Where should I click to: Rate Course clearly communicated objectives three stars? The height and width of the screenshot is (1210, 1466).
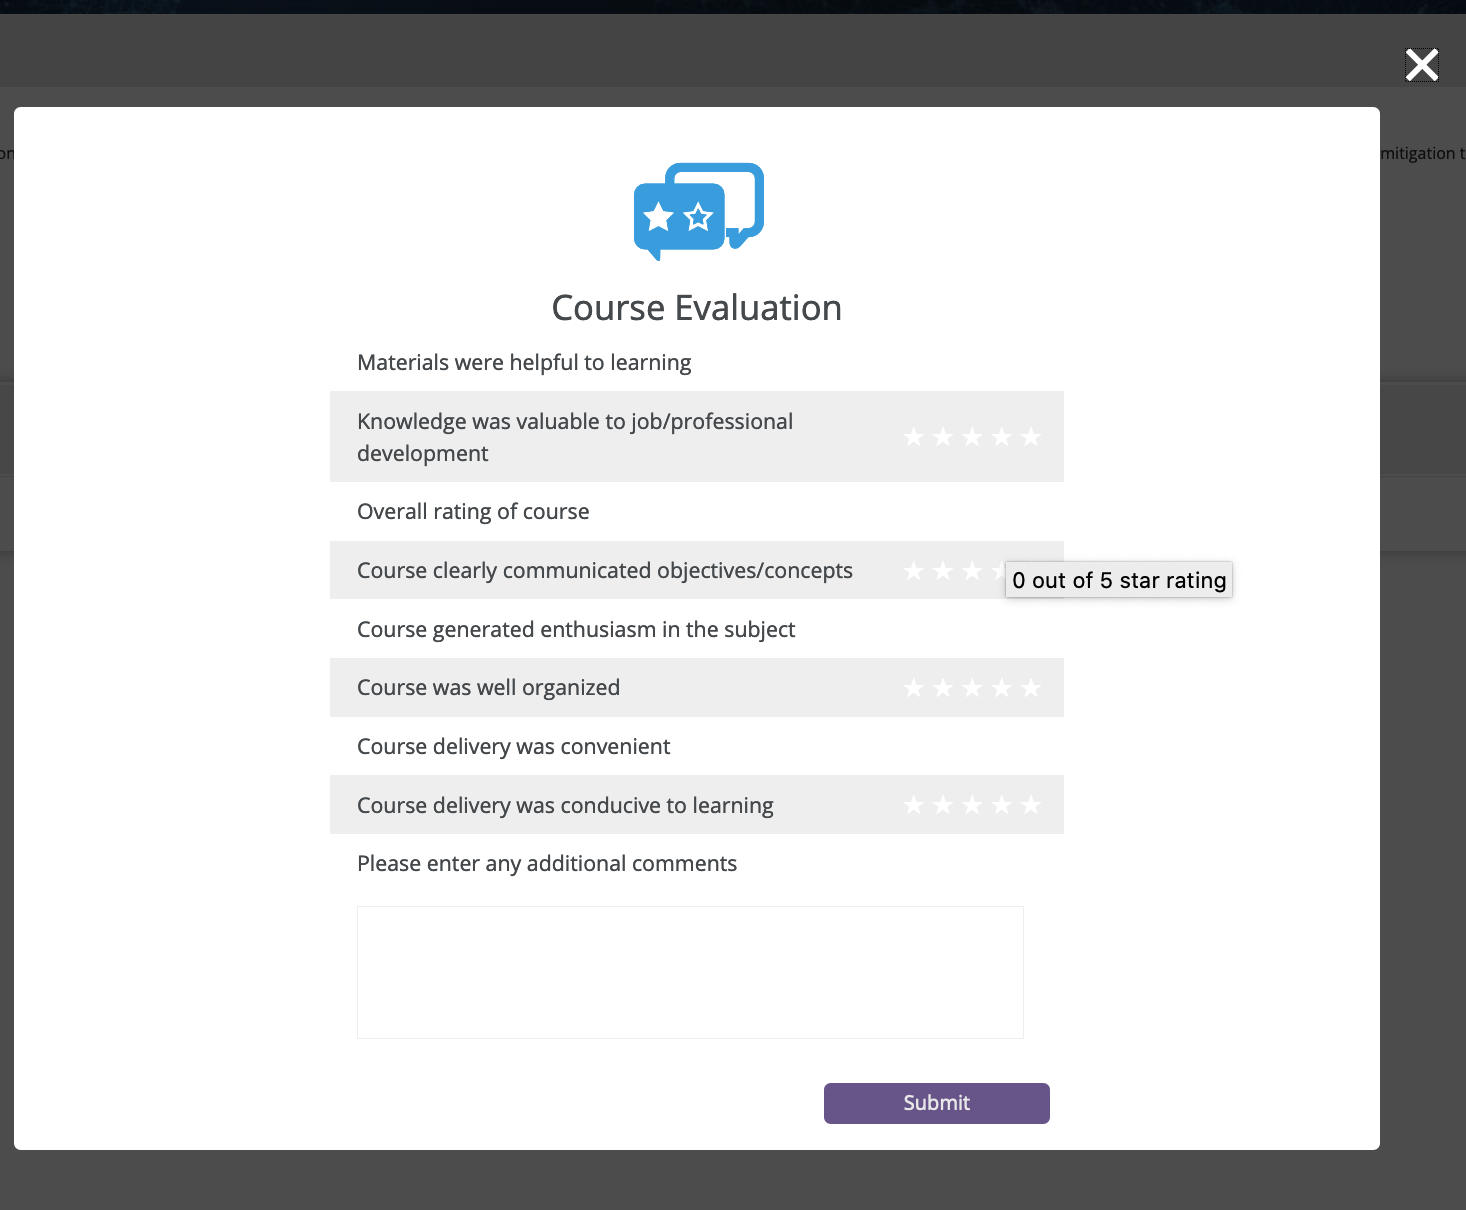[972, 571]
